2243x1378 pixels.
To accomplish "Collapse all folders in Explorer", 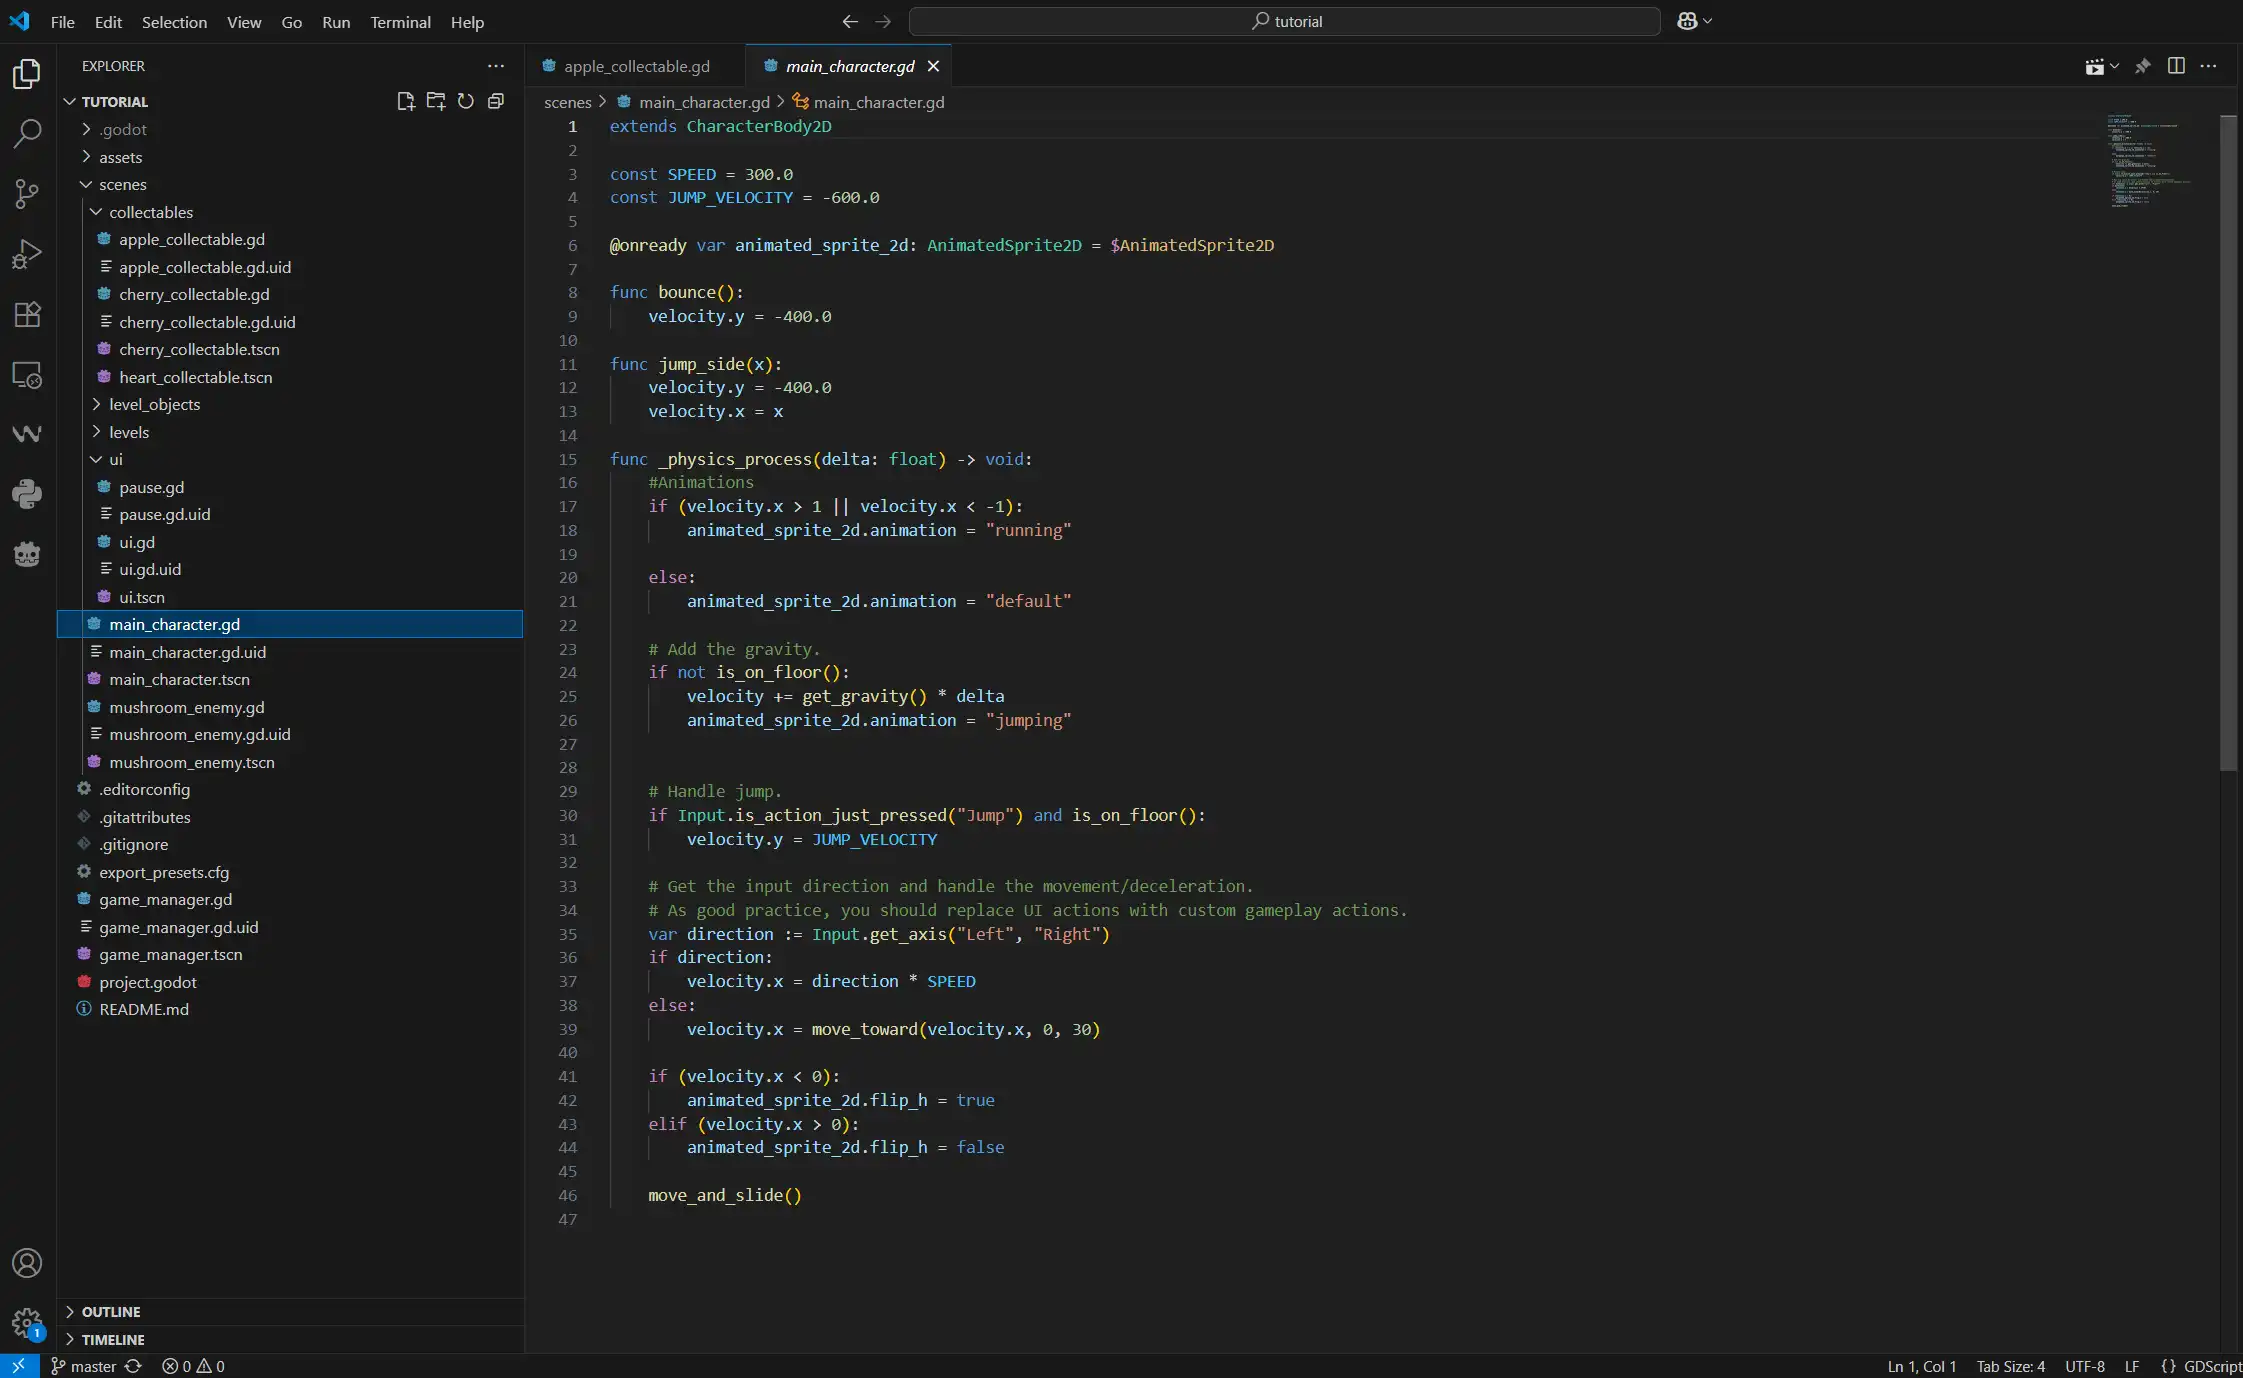I will click(x=495, y=101).
